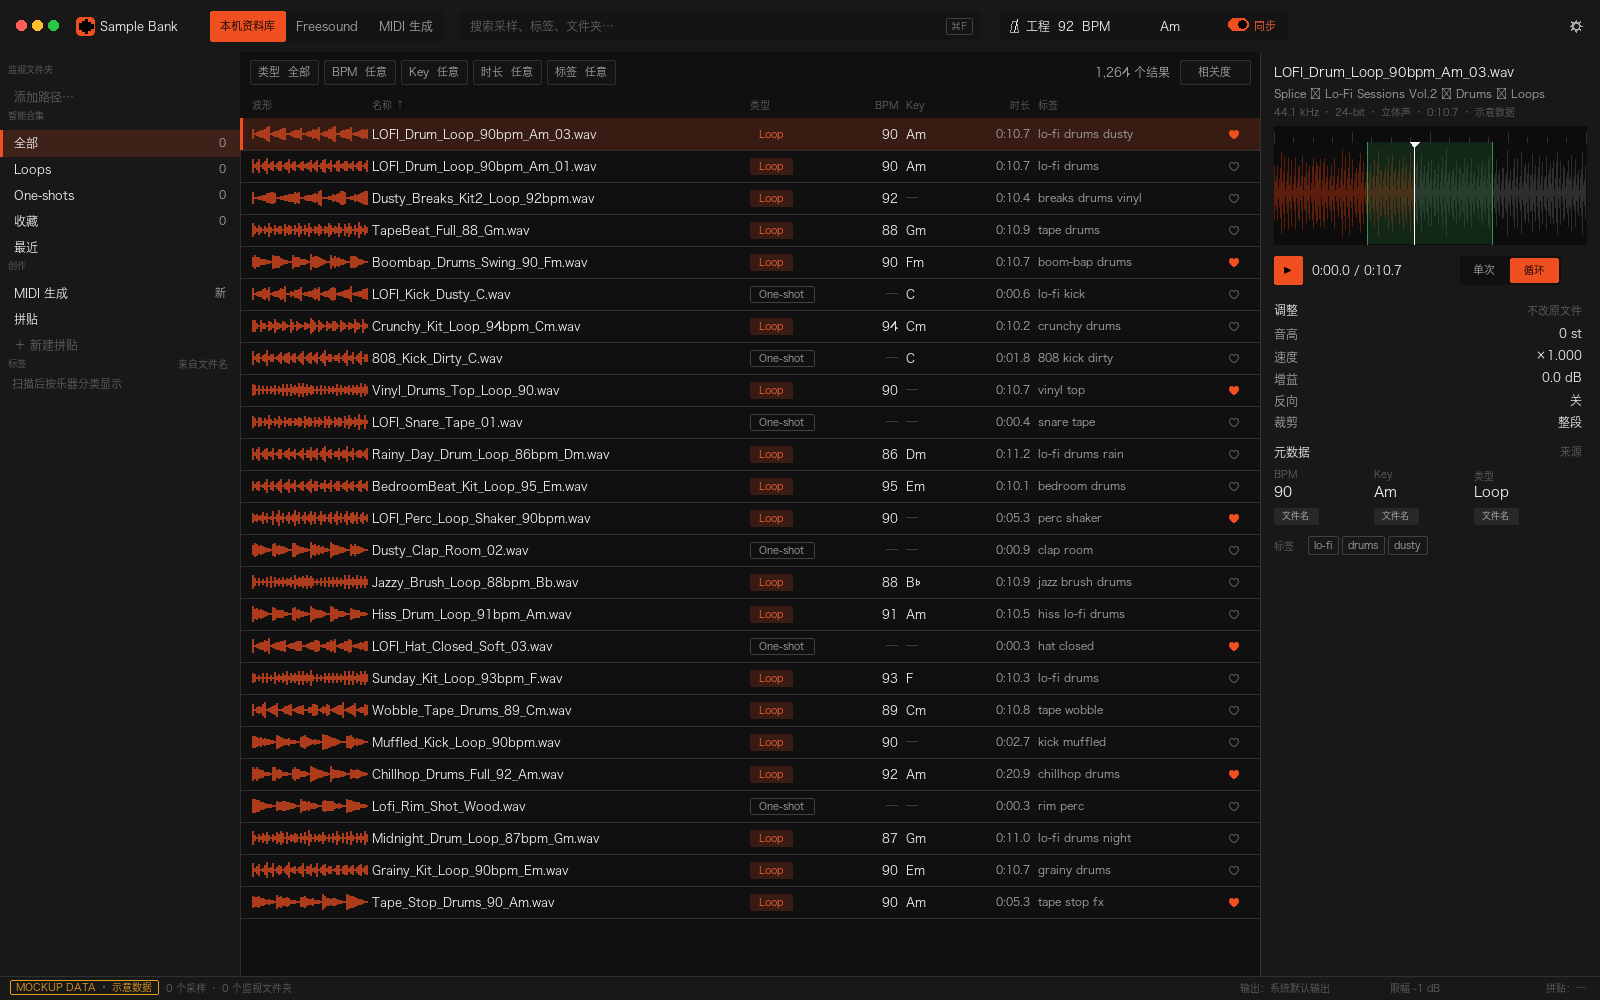The height and width of the screenshot is (1000, 1600).
Task: Click orange play button in preview
Action: (x=1288, y=270)
